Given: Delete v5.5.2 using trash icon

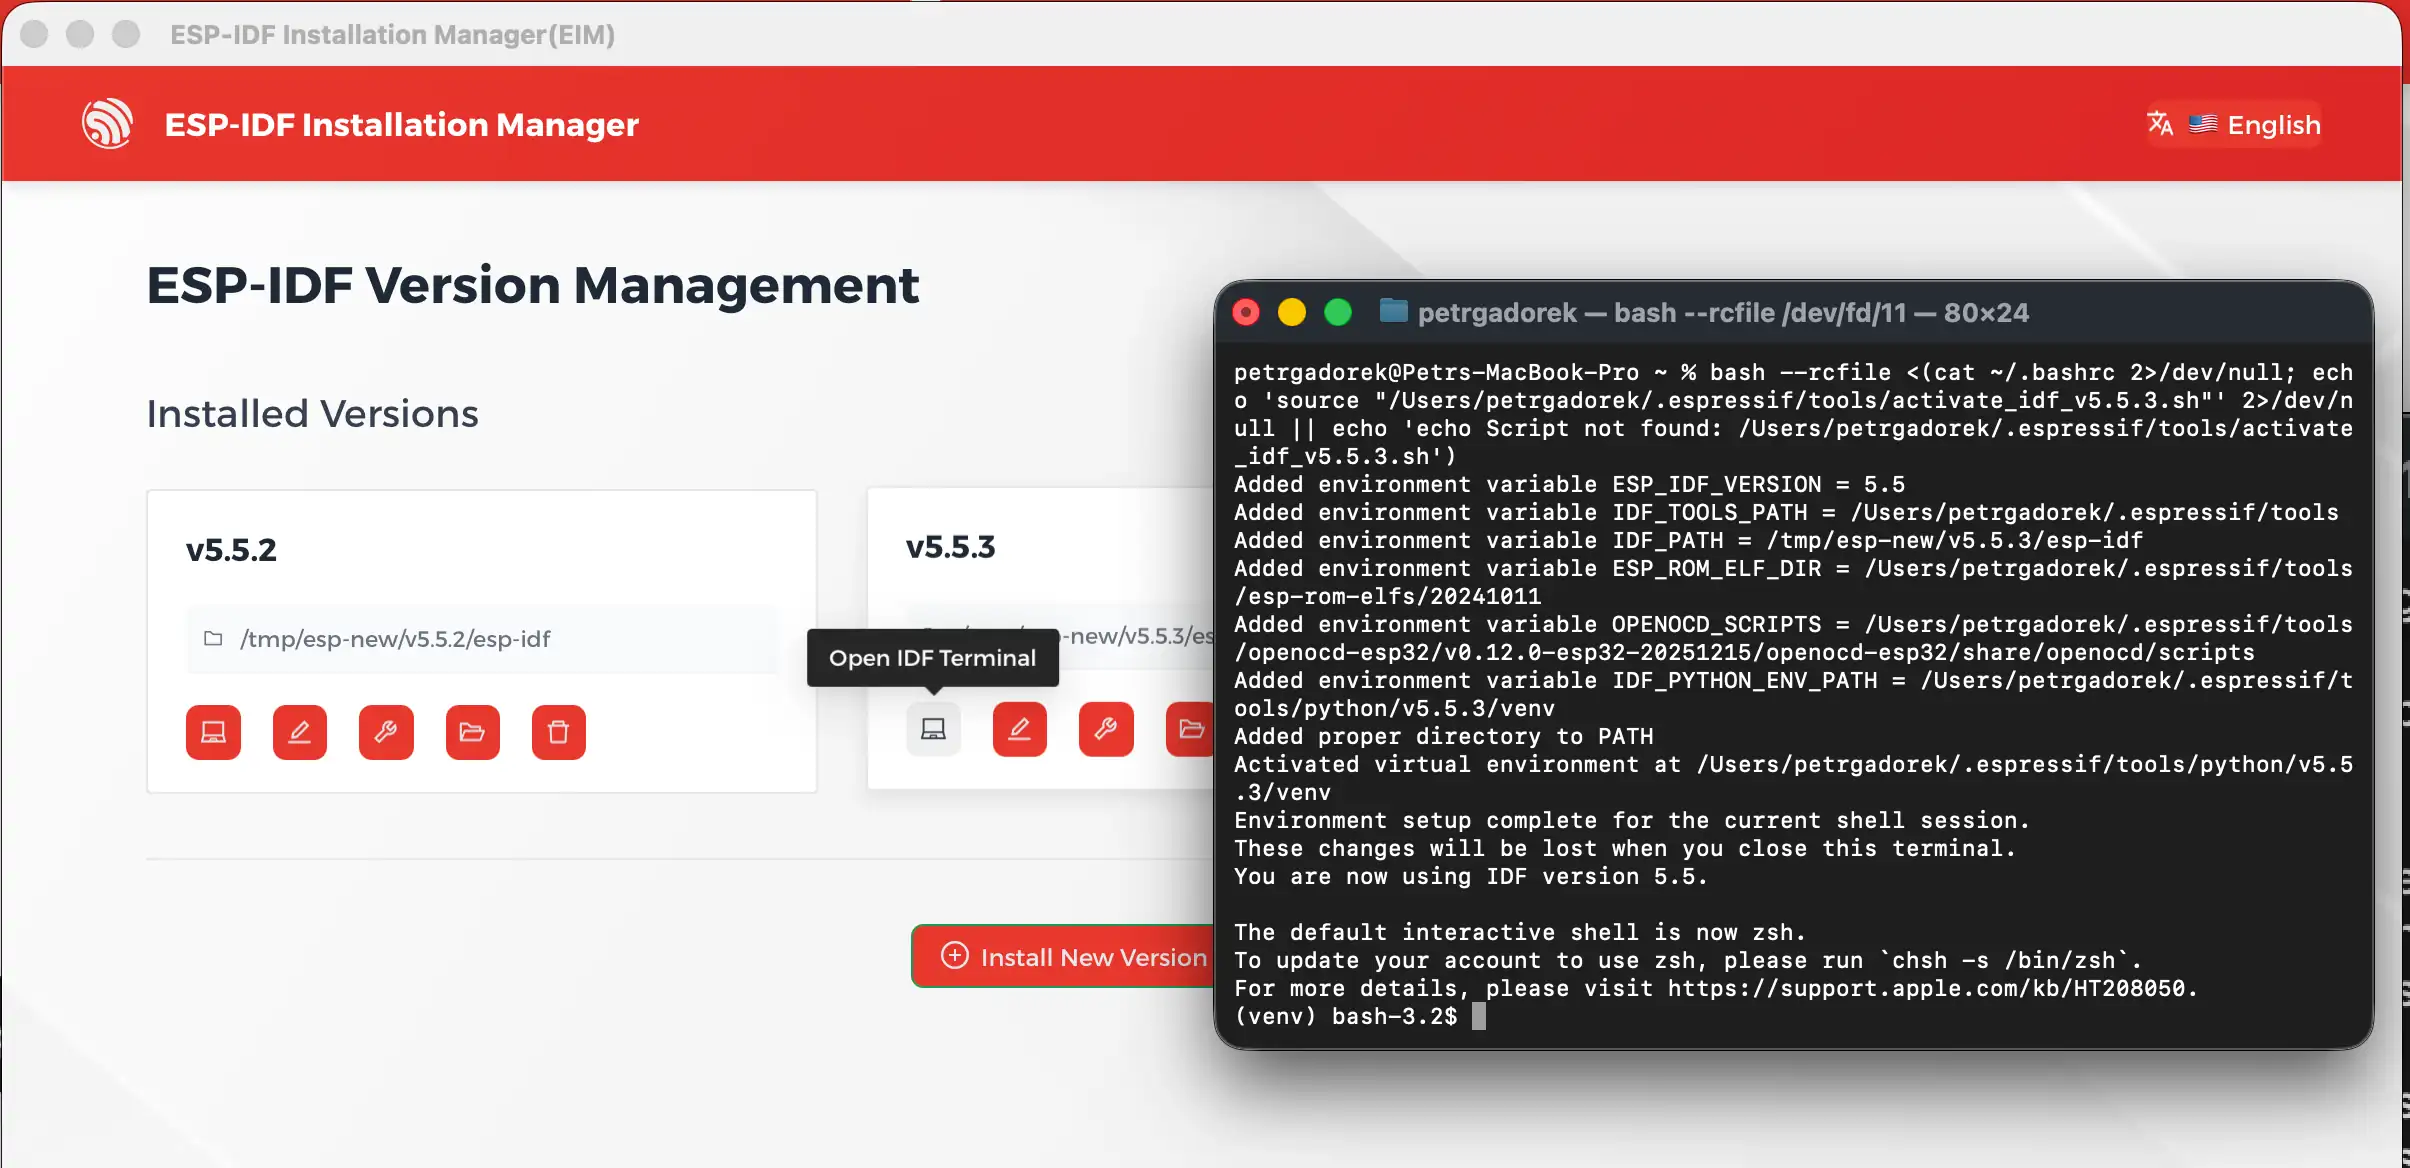Looking at the screenshot, I should point(559,732).
